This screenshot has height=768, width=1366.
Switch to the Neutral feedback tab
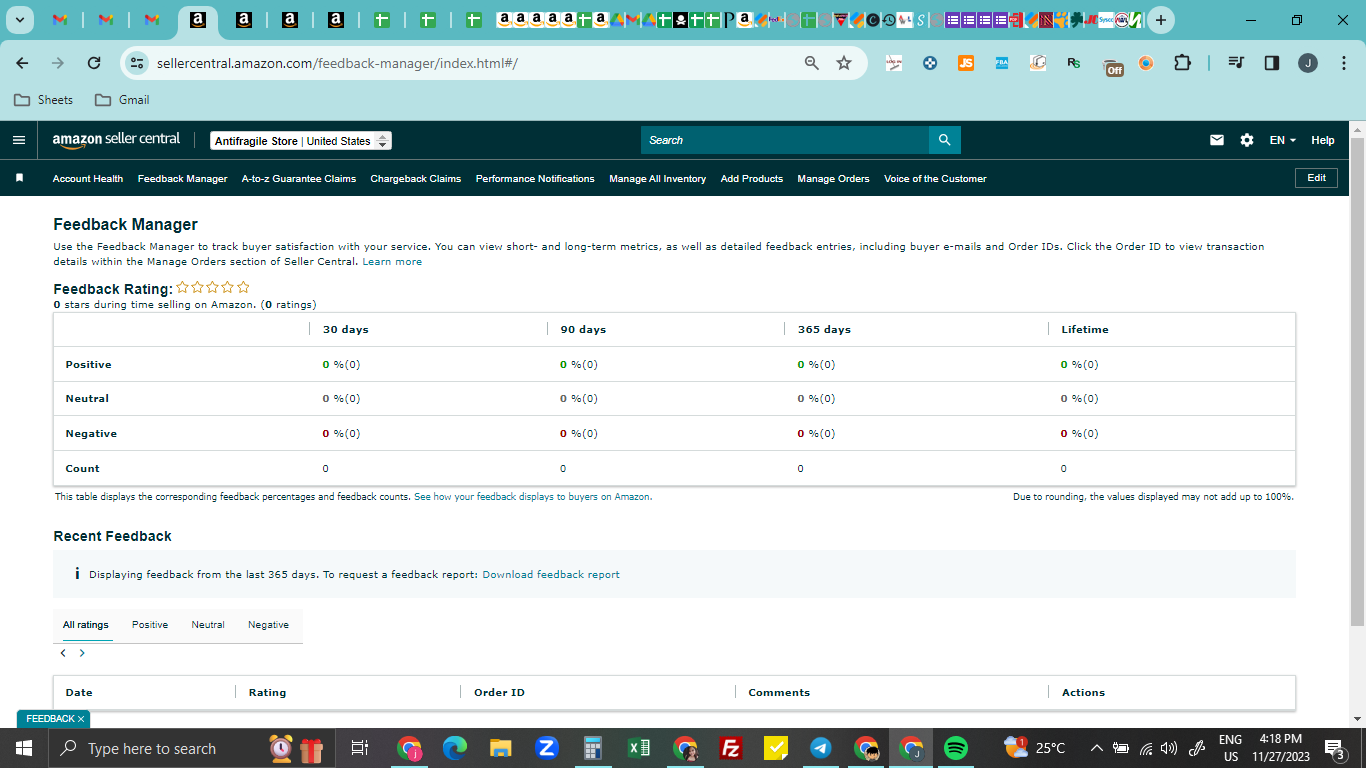[208, 625]
